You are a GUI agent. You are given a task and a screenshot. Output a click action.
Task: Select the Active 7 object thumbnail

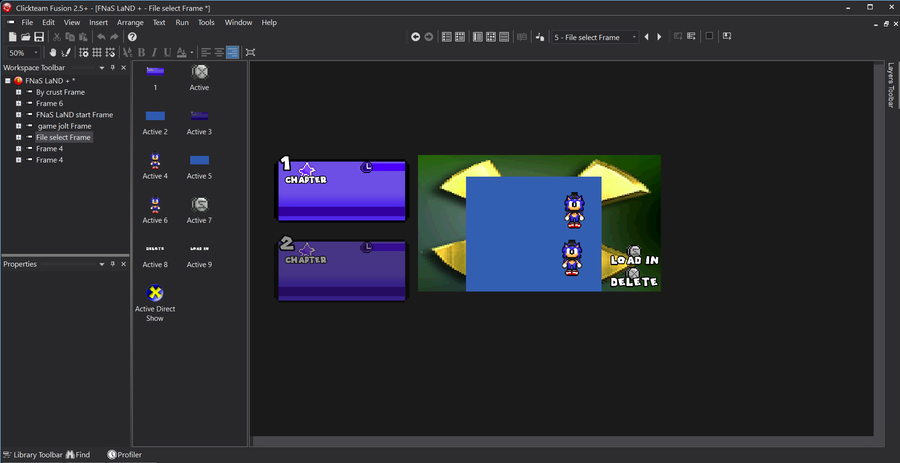click(x=199, y=204)
